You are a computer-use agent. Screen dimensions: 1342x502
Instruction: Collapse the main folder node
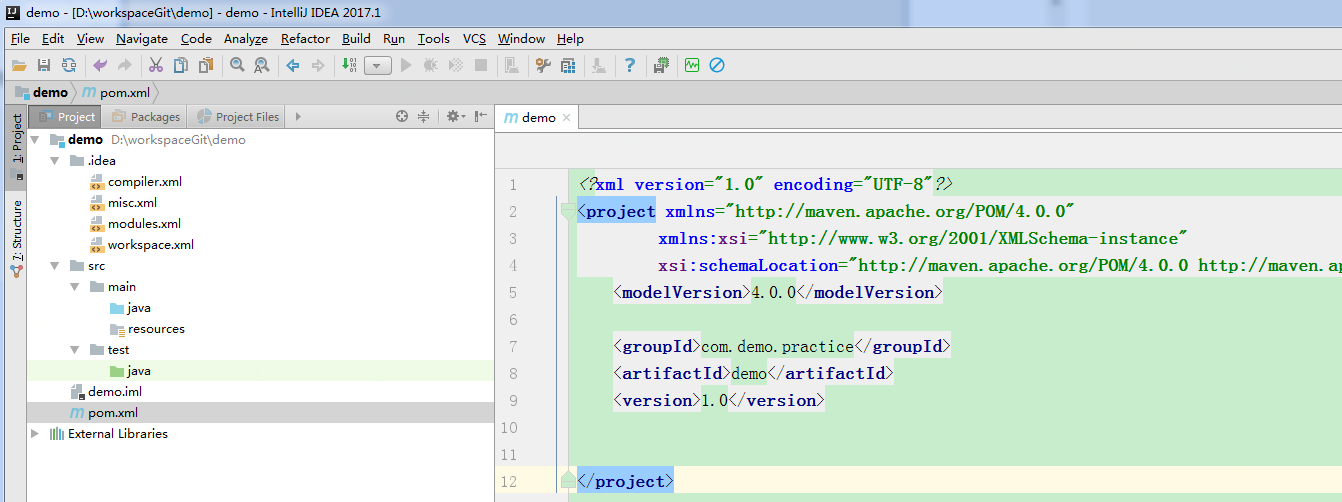click(75, 287)
